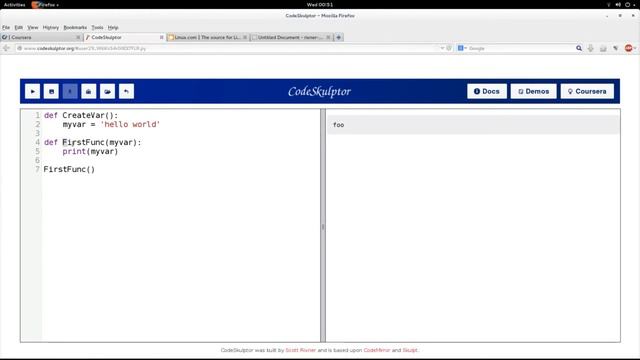Open the File menu
The width and height of the screenshot is (640, 360).
point(6,27)
